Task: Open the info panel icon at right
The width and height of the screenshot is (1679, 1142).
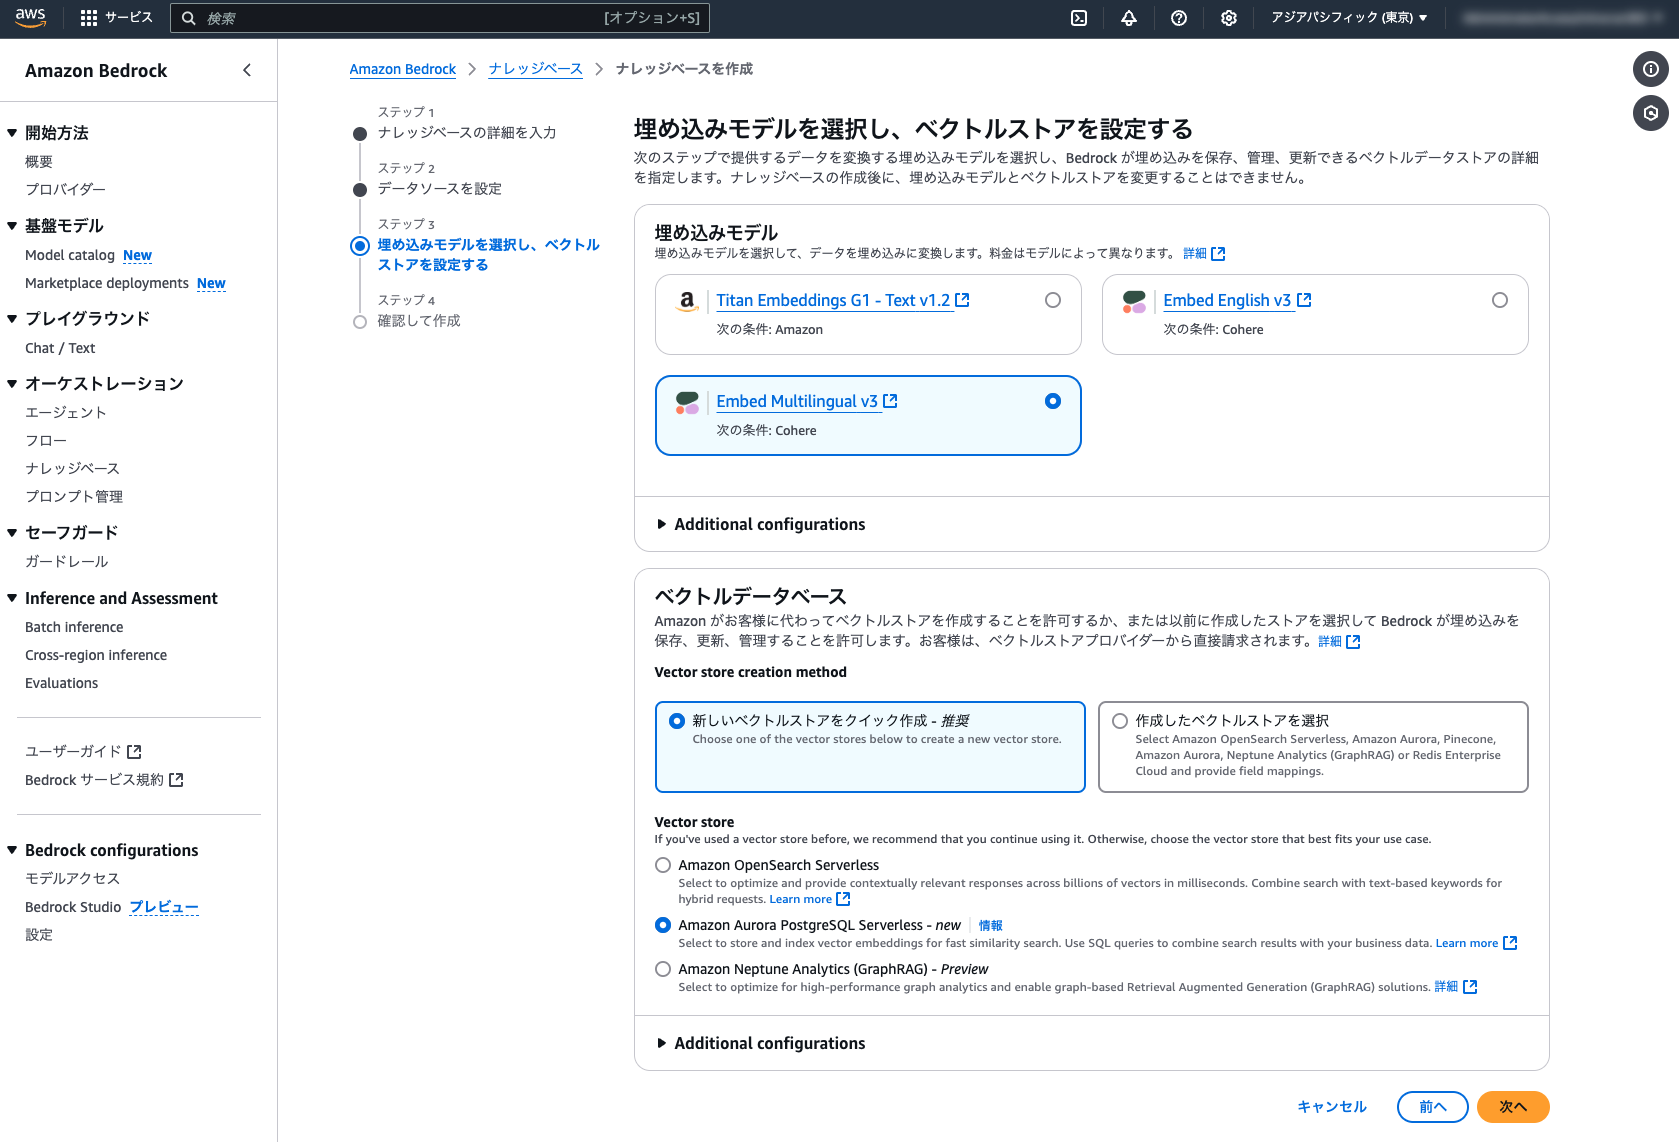Action: pyautogui.click(x=1651, y=69)
